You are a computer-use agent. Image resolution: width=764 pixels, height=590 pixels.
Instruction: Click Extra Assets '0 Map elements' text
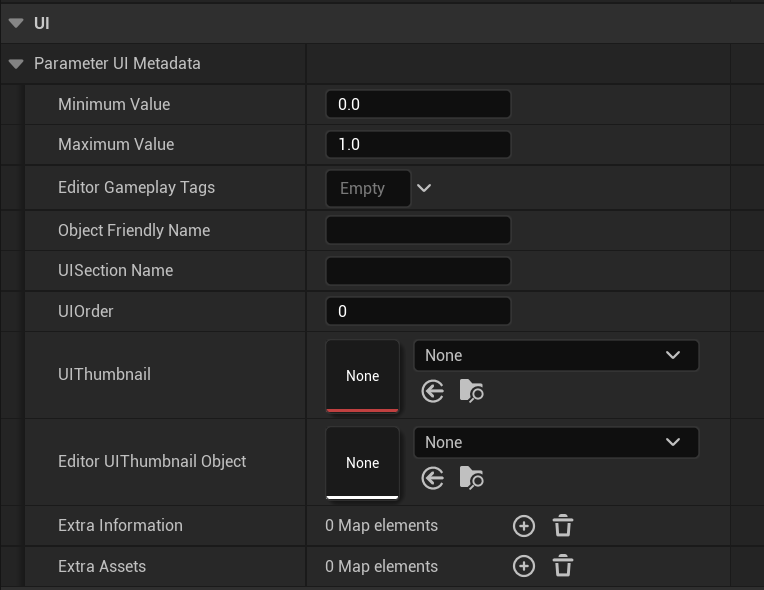click(x=382, y=566)
